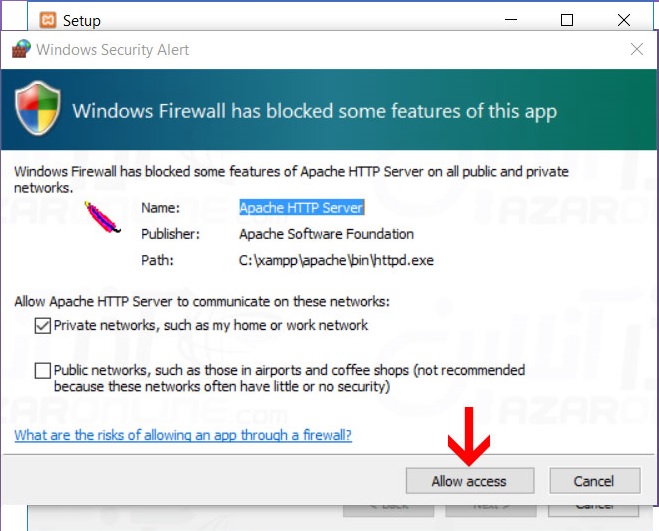Click the Setup window title text

pos(81,20)
